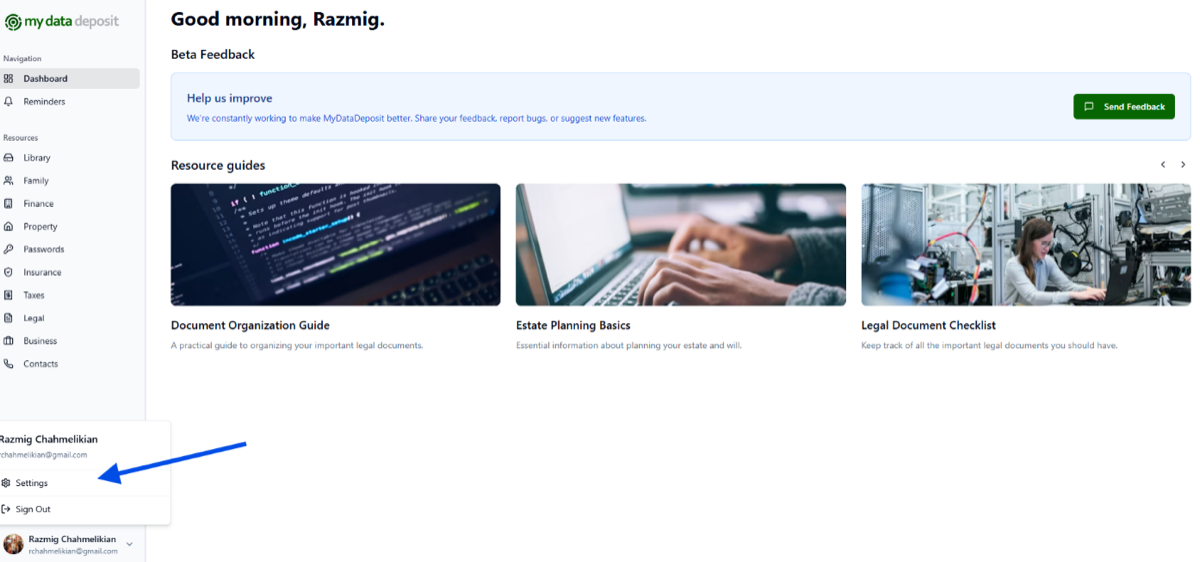Click the Legal document icon
Screen dimensions: 1200x562
pos(8,319)
